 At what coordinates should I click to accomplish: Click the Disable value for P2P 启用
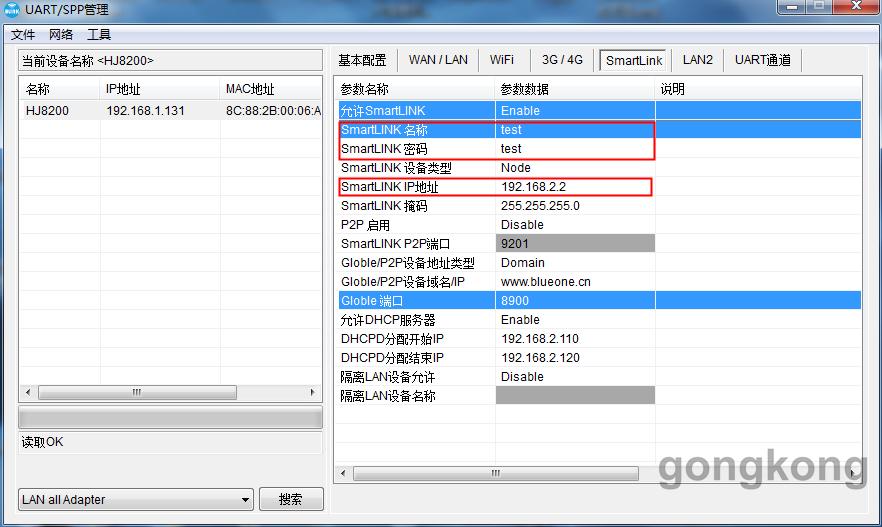pos(522,225)
